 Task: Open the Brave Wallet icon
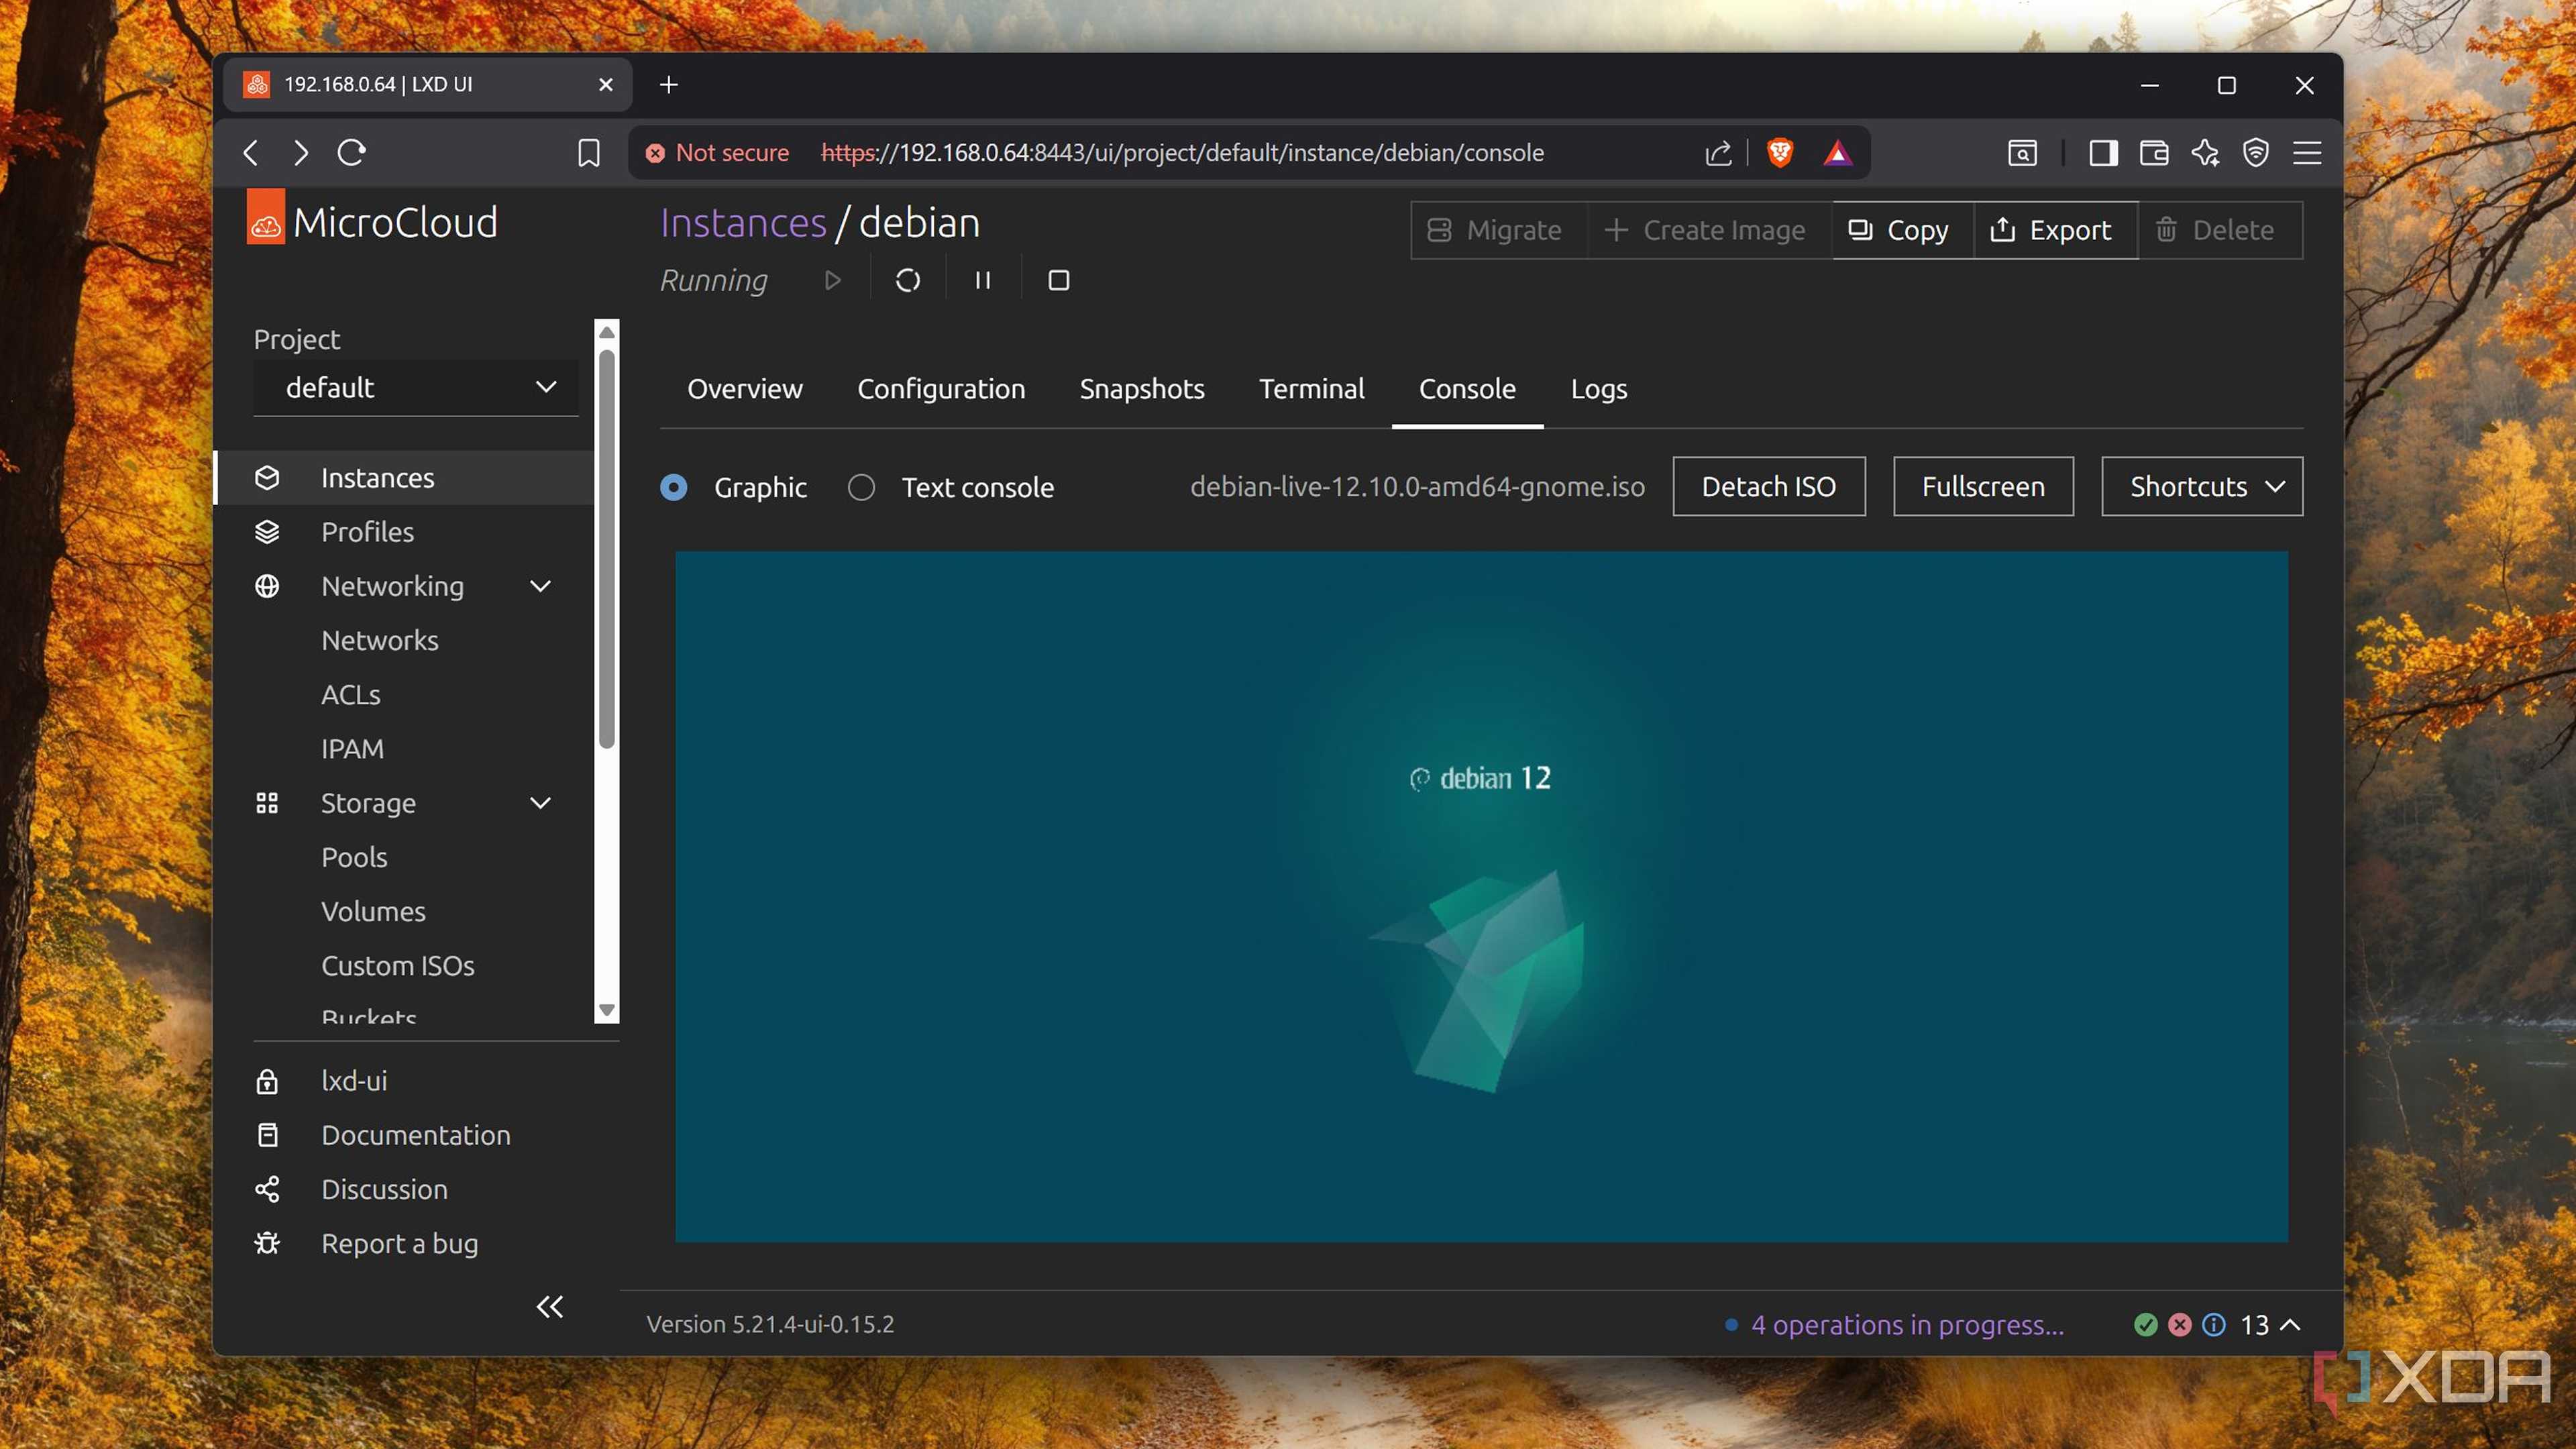point(2154,153)
